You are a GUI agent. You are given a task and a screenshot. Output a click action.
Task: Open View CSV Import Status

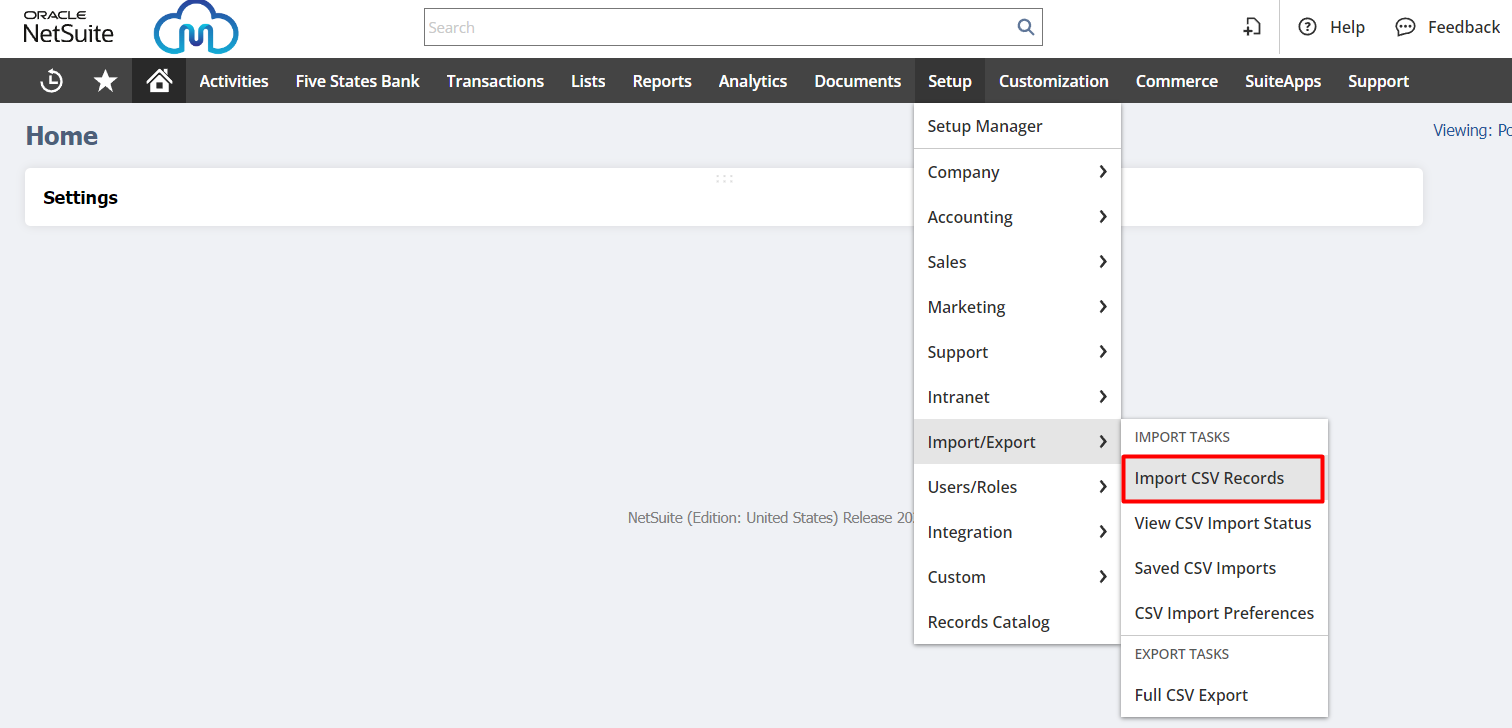click(x=1222, y=523)
